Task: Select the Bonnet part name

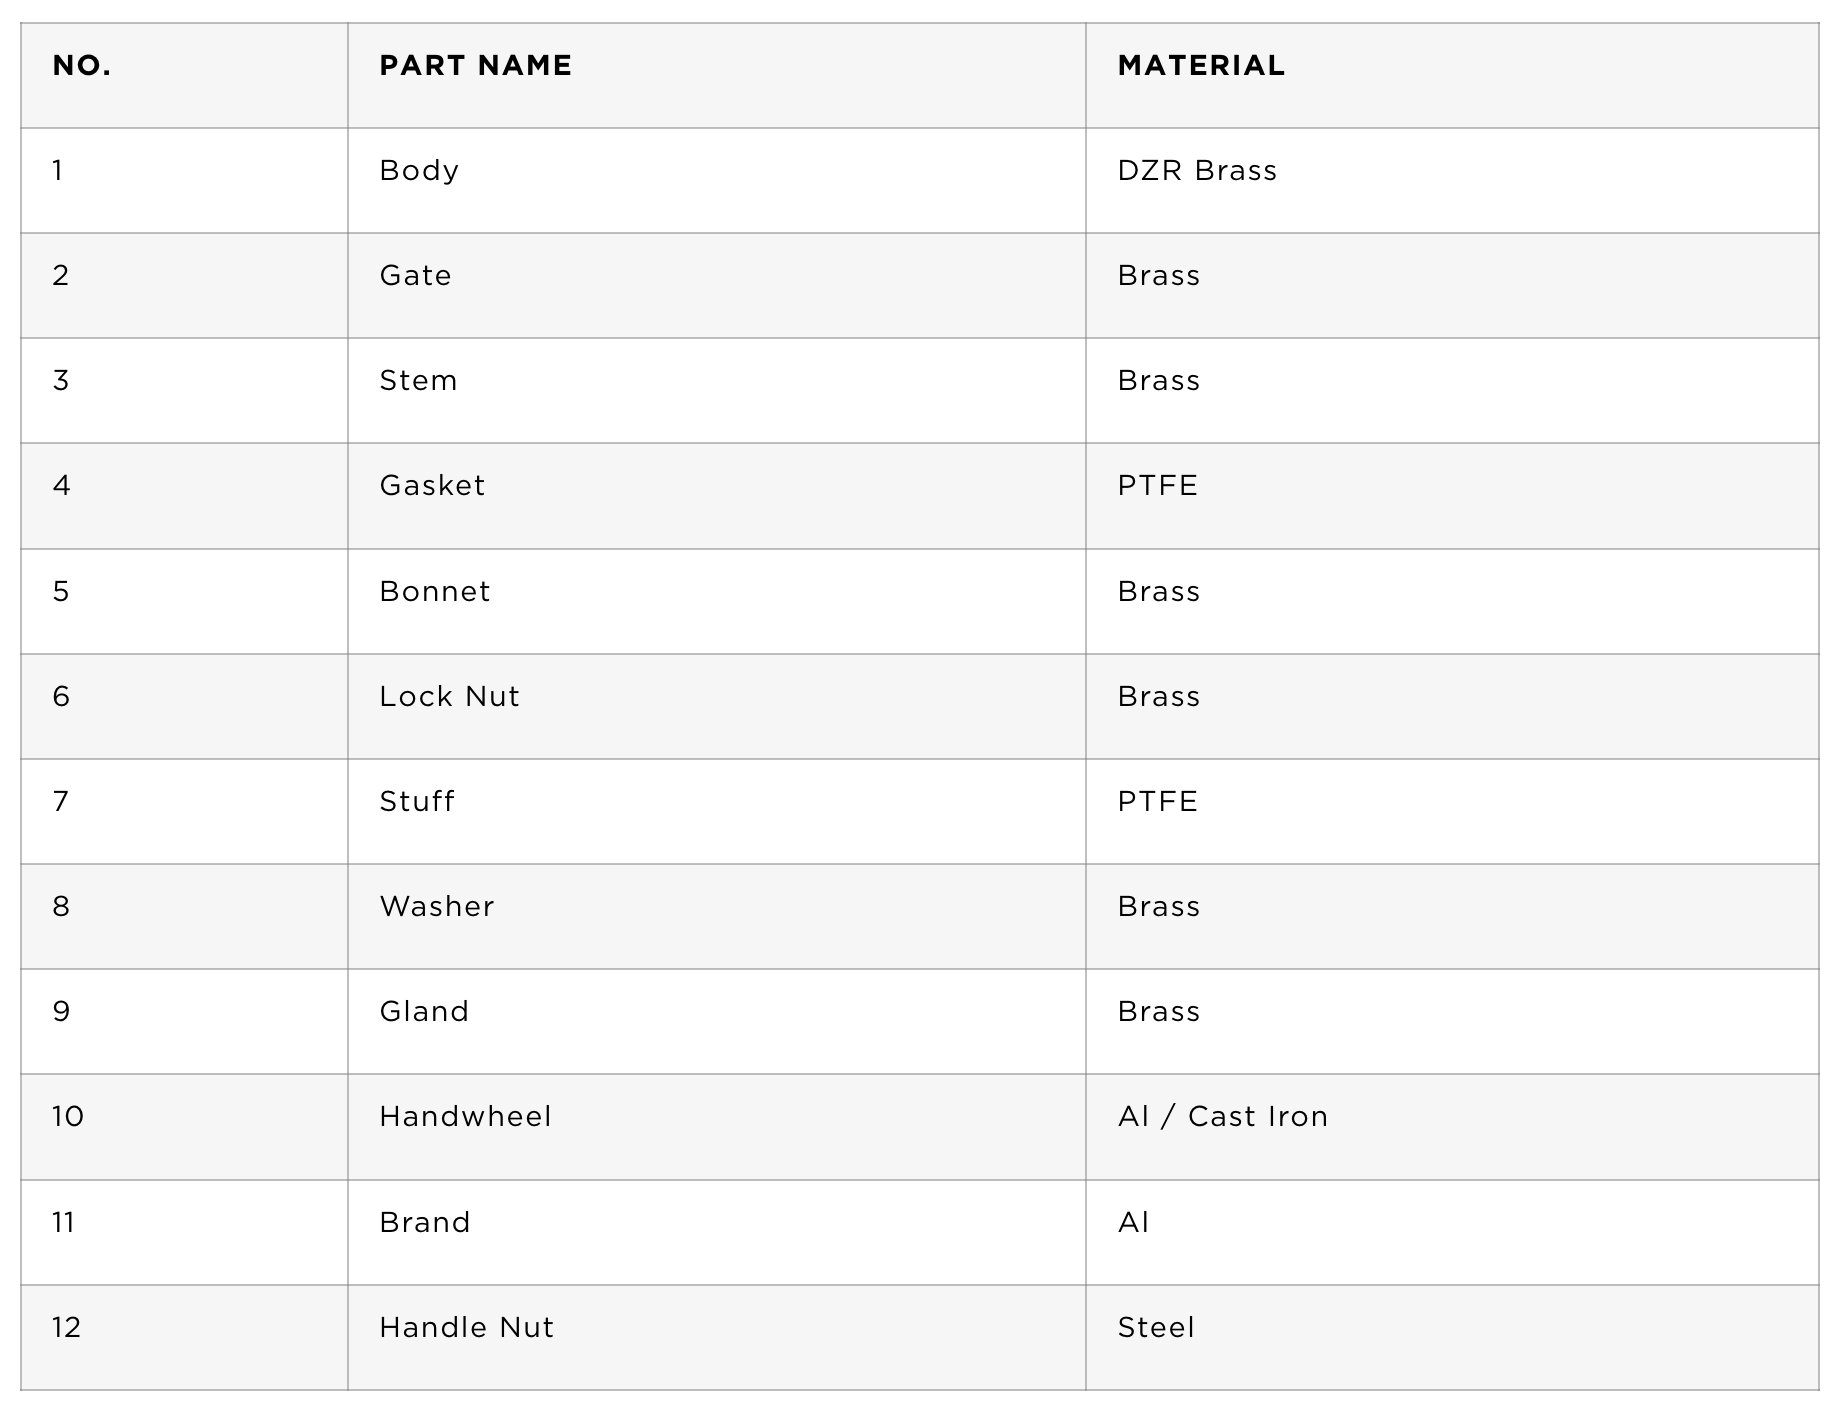Action: click(435, 592)
